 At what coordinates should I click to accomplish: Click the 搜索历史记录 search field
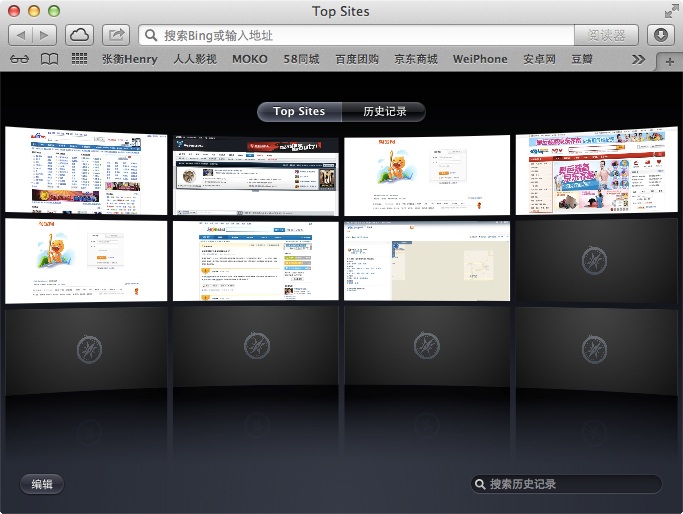click(570, 484)
